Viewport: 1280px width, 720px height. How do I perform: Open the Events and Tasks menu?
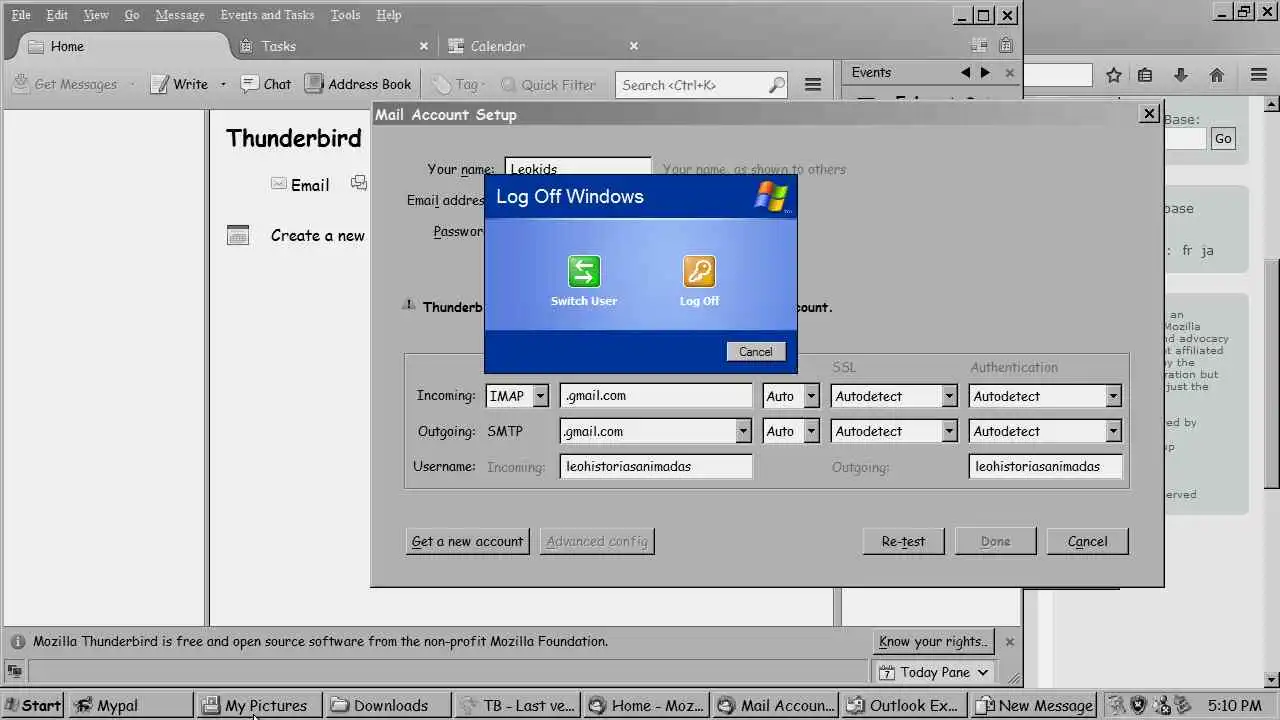pyautogui.click(x=267, y=15)
